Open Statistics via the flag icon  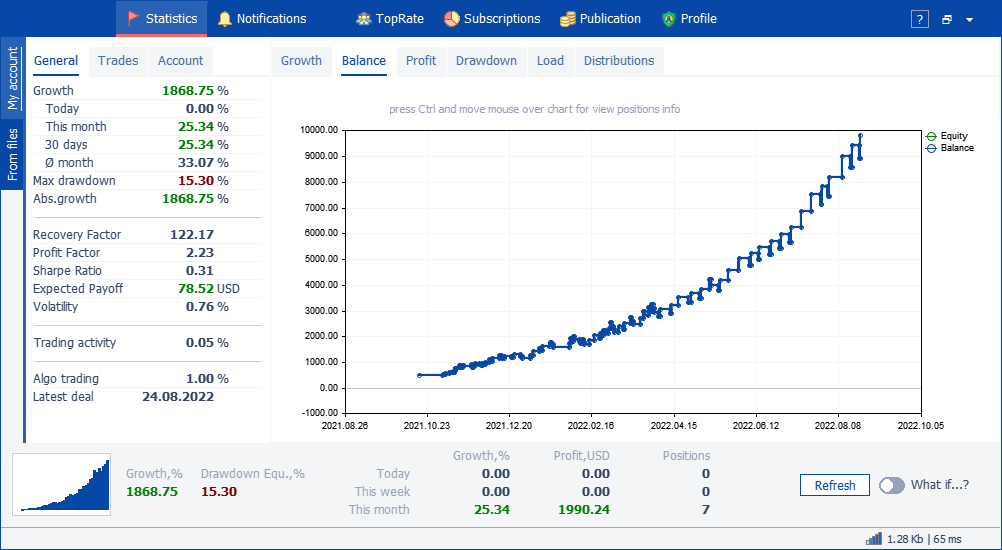[134, 19]
